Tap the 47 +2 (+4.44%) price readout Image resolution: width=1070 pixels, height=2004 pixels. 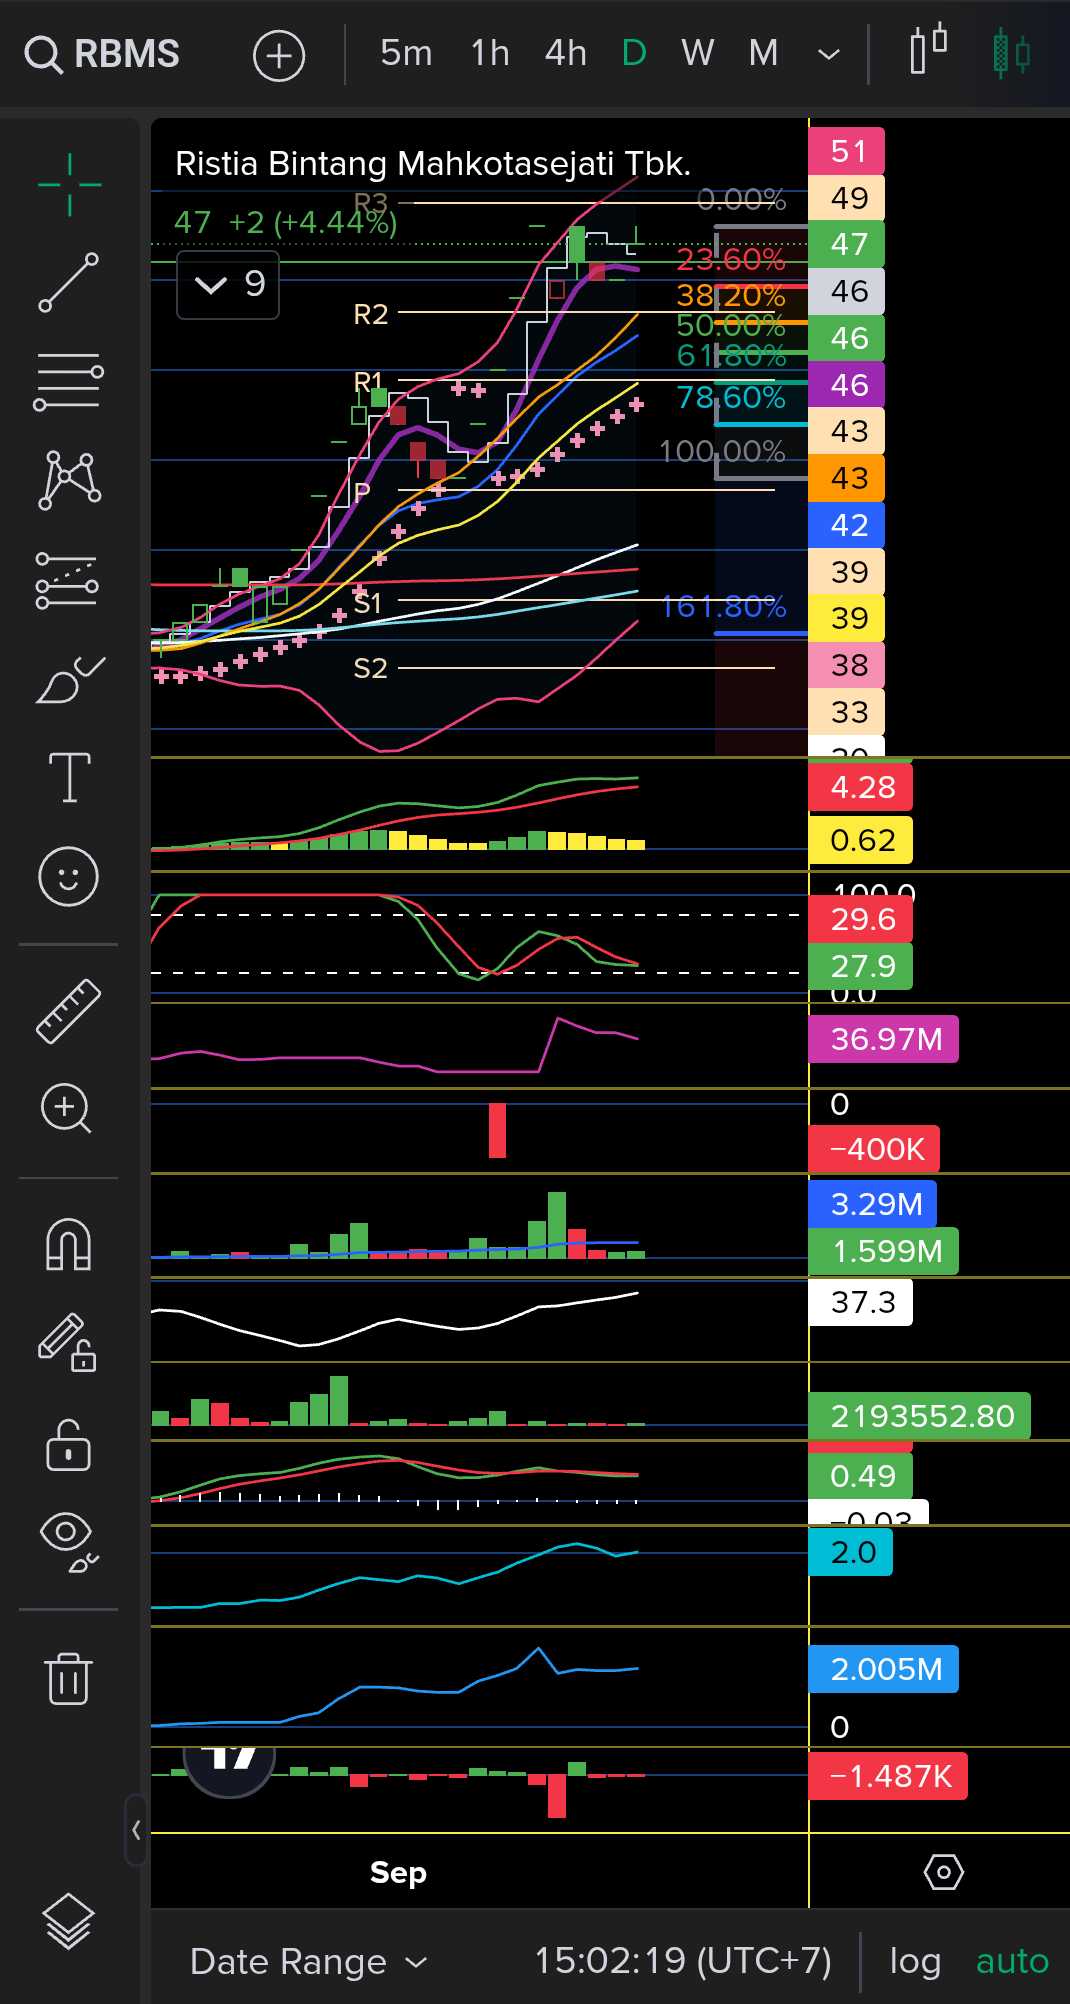[x=285, y=222]
